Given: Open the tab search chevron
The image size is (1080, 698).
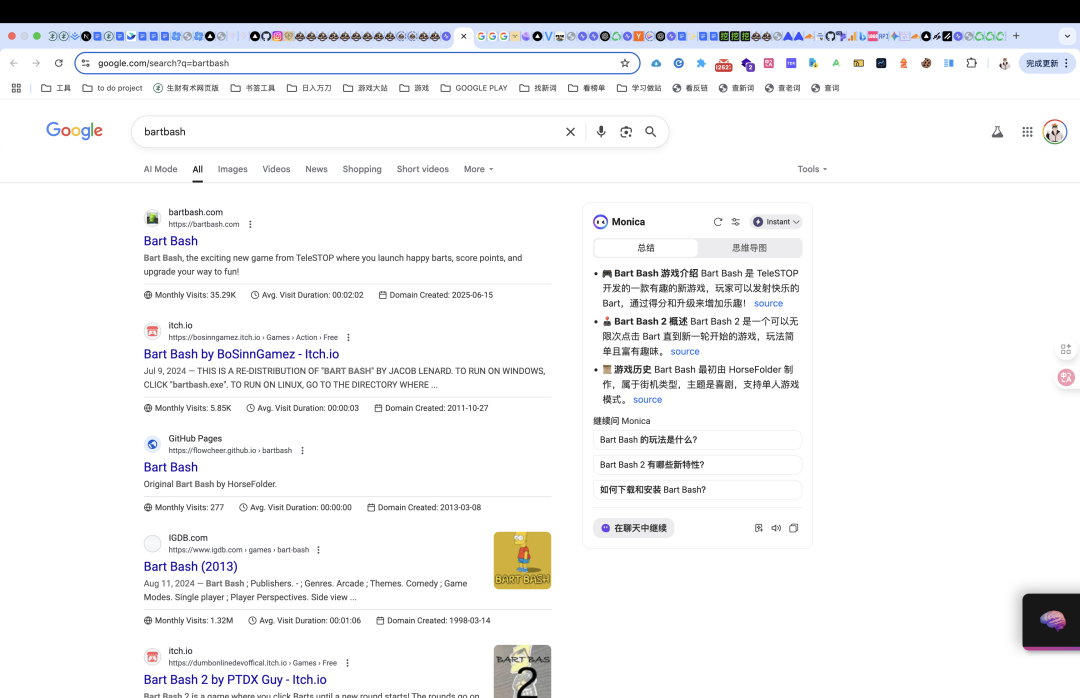Looking at the screenshot, I should 1068,36.
